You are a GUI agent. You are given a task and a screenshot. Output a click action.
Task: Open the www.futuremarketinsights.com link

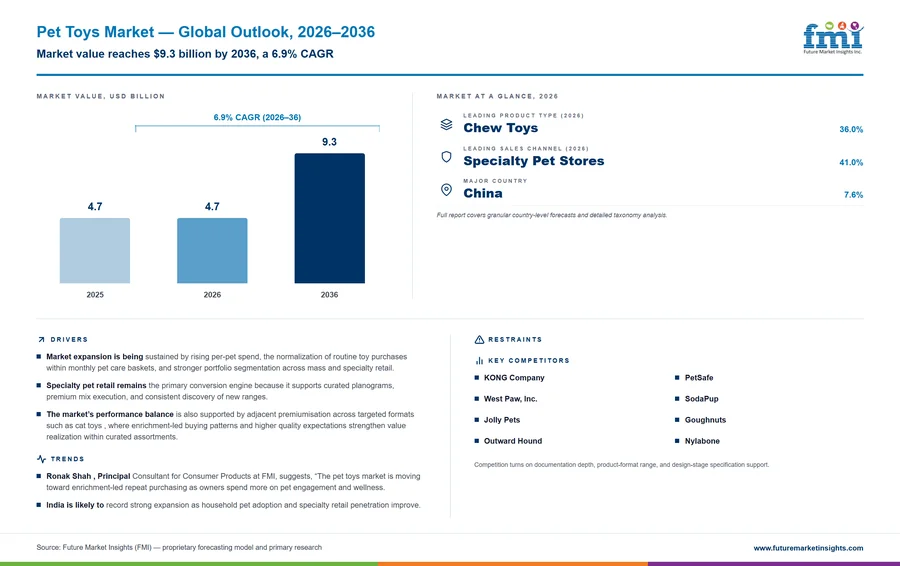click(808, 548)
